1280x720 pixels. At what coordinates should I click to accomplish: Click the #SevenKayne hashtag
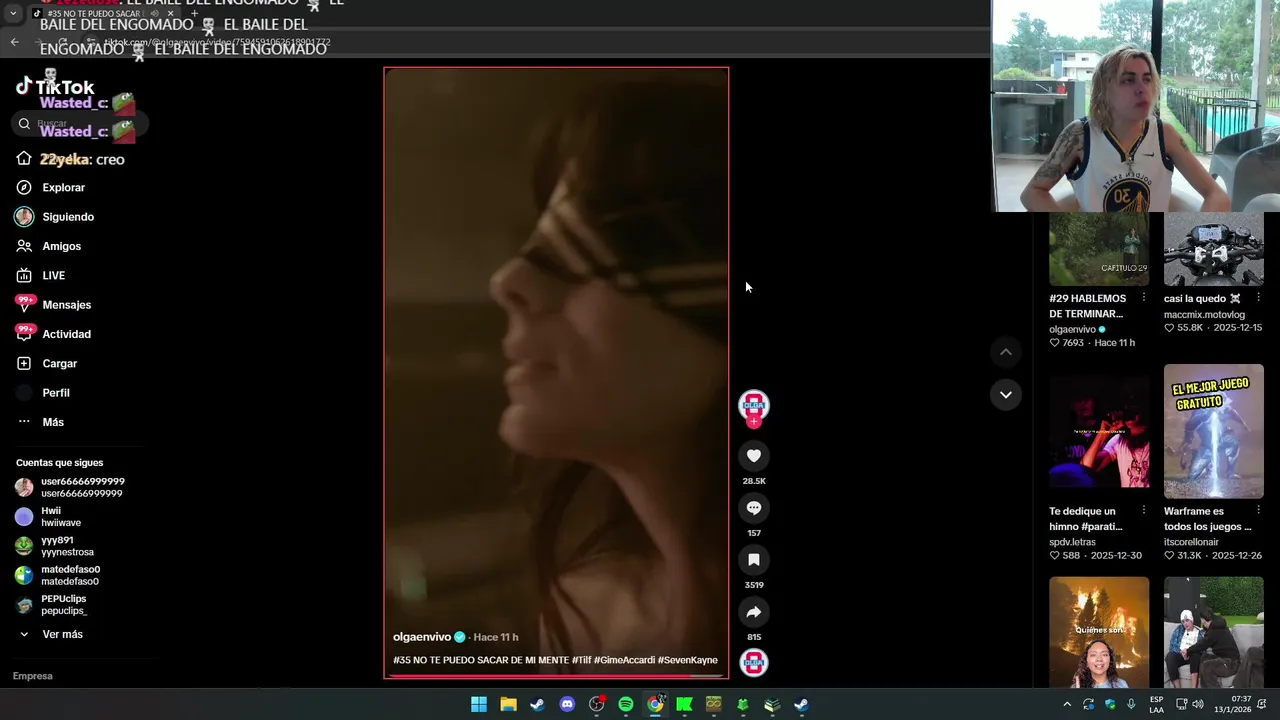coord(688,660)
